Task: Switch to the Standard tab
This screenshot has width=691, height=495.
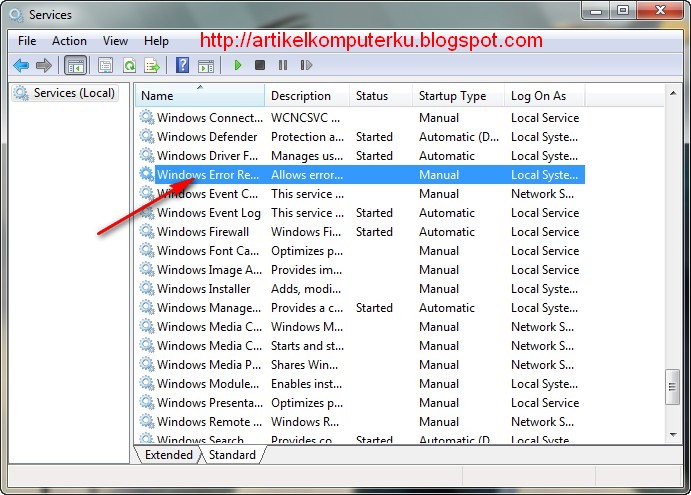Action: point(232,455)
